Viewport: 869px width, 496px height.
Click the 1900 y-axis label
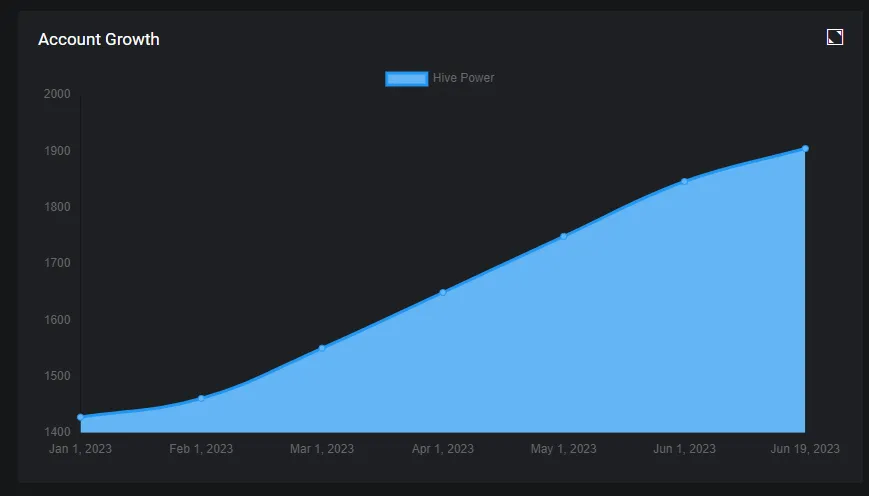click(58, 151)
